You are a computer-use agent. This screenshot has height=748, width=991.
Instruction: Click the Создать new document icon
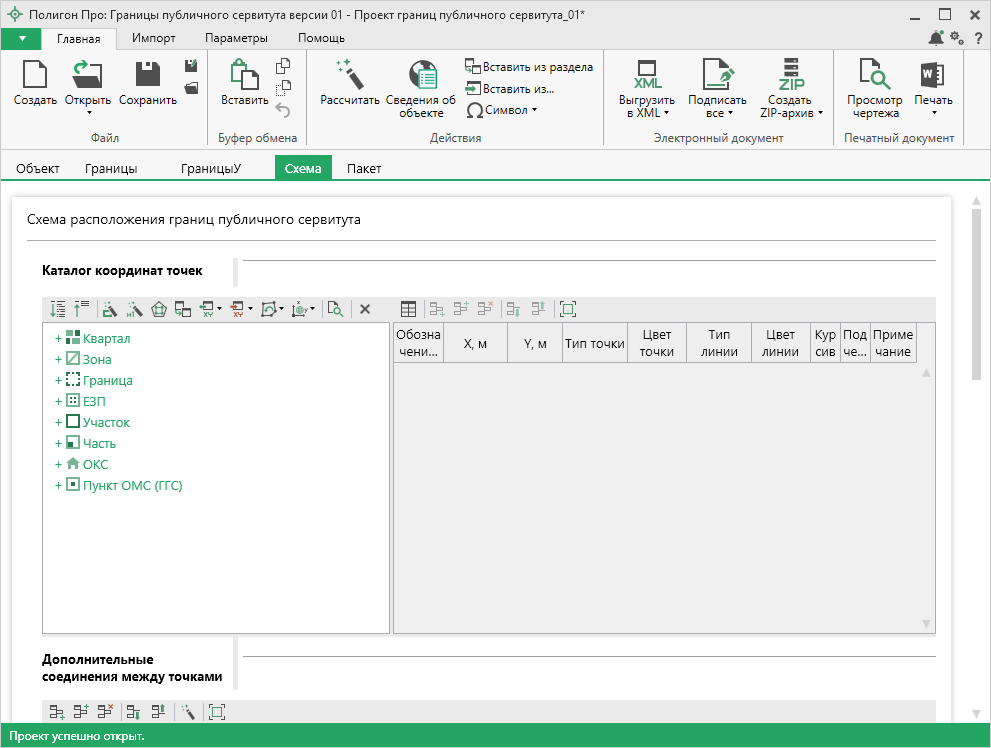point(35,76)
